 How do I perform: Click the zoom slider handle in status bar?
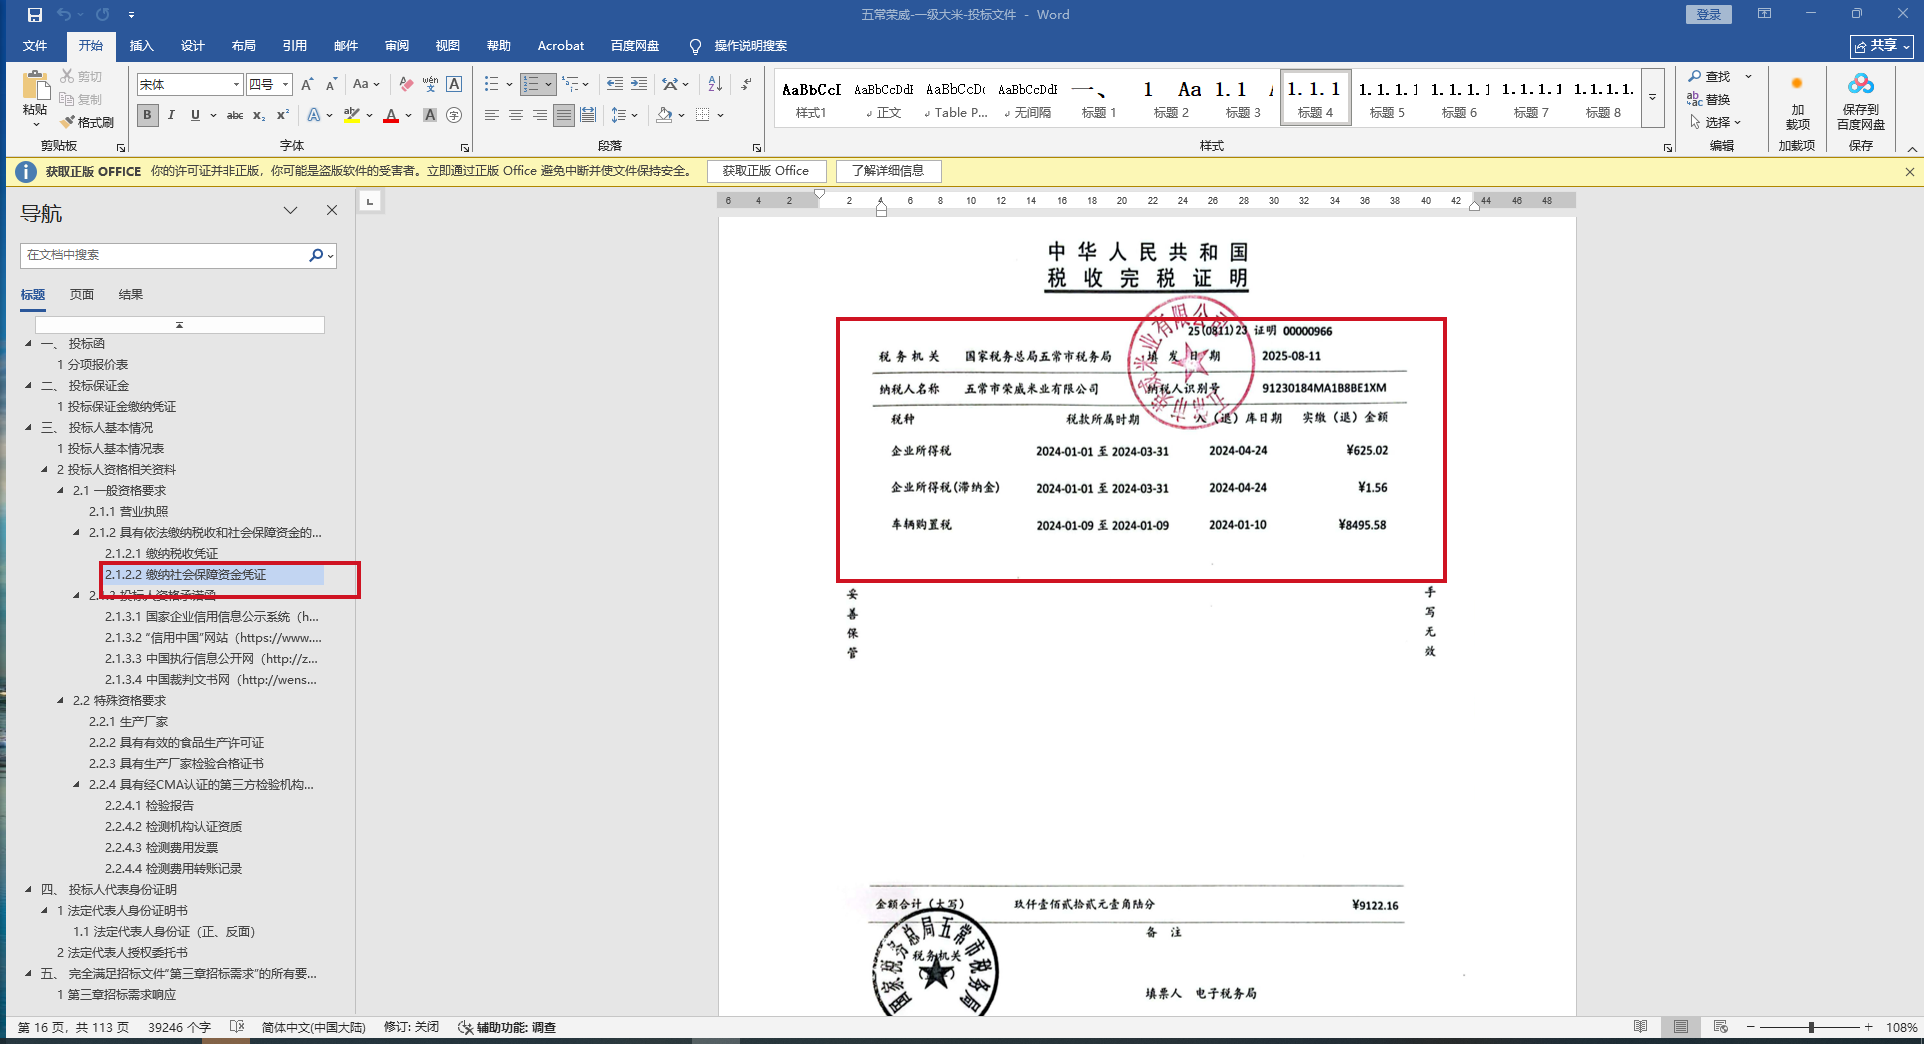[x=1811, y=1027]
